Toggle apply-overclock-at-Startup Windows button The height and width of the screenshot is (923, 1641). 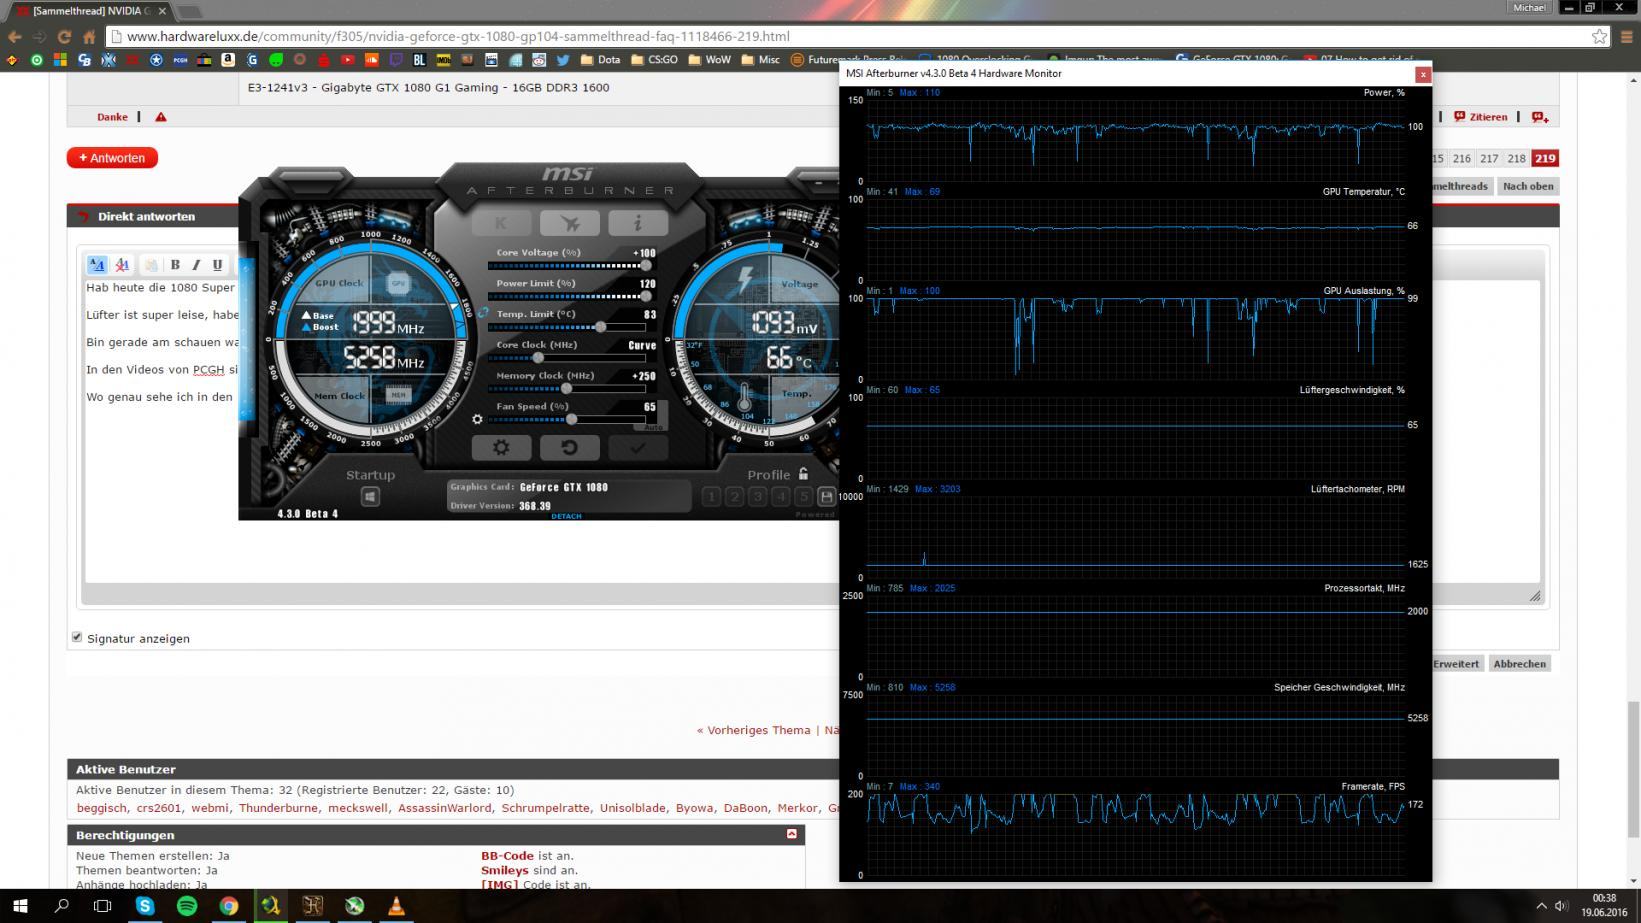coord(370,497)
